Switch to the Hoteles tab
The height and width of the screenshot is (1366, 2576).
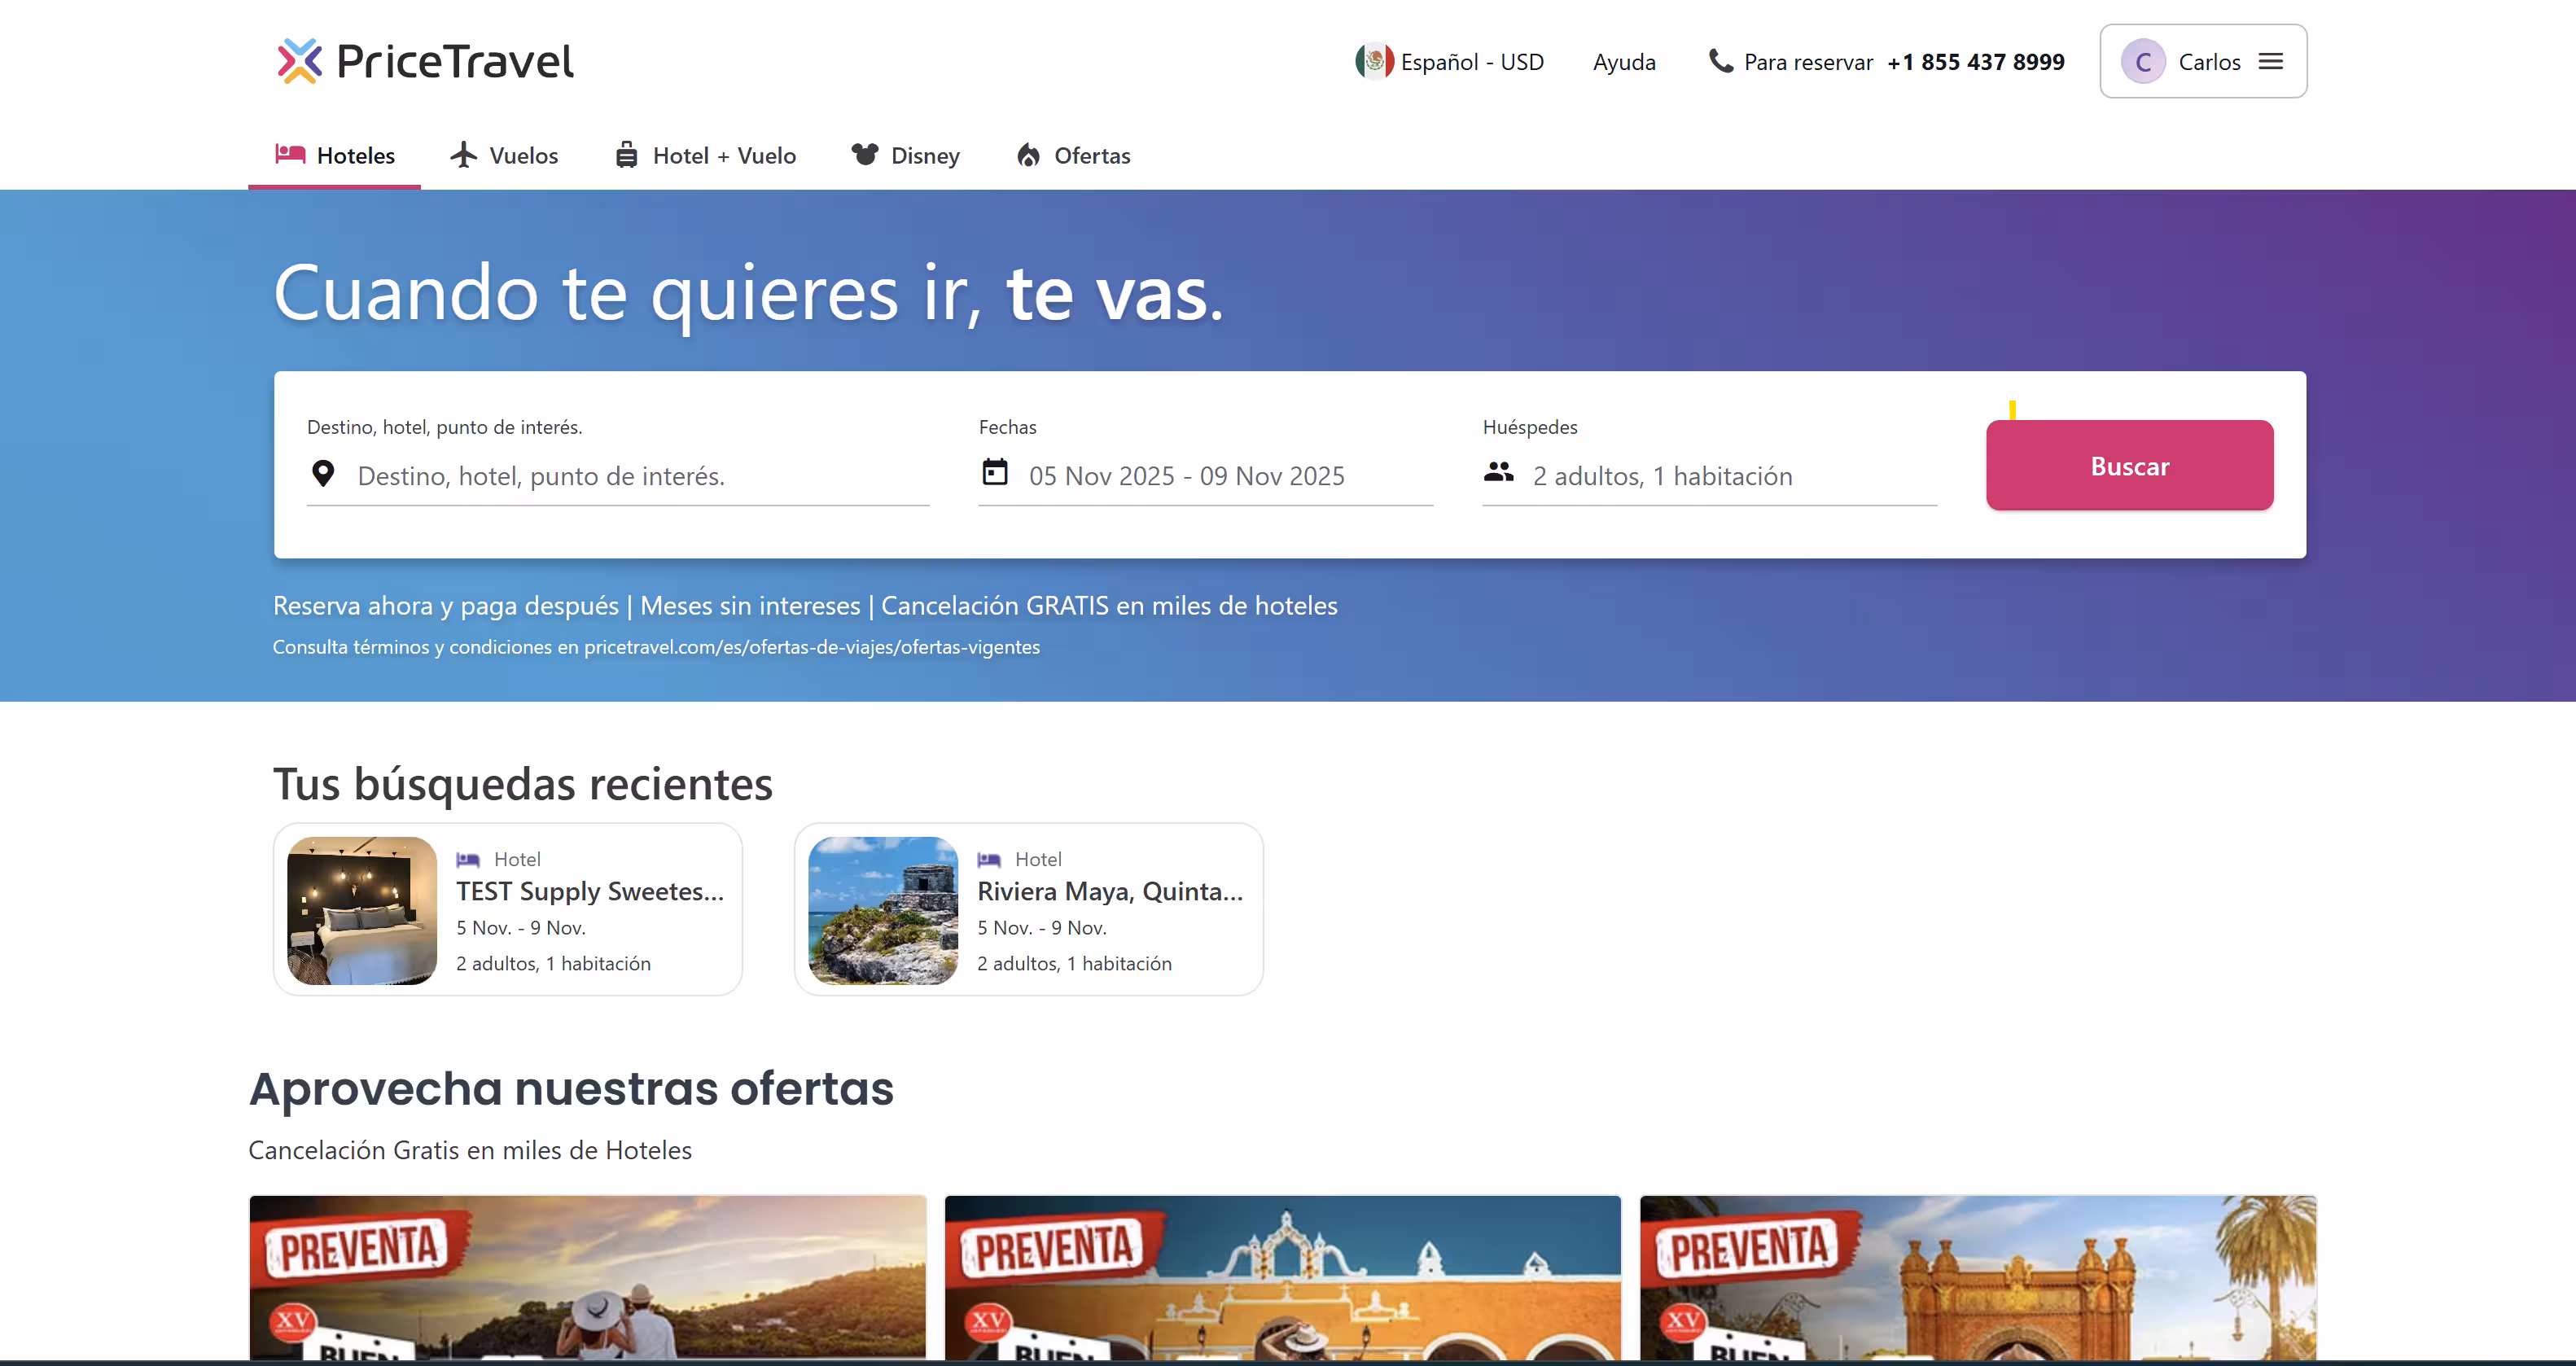334,155
